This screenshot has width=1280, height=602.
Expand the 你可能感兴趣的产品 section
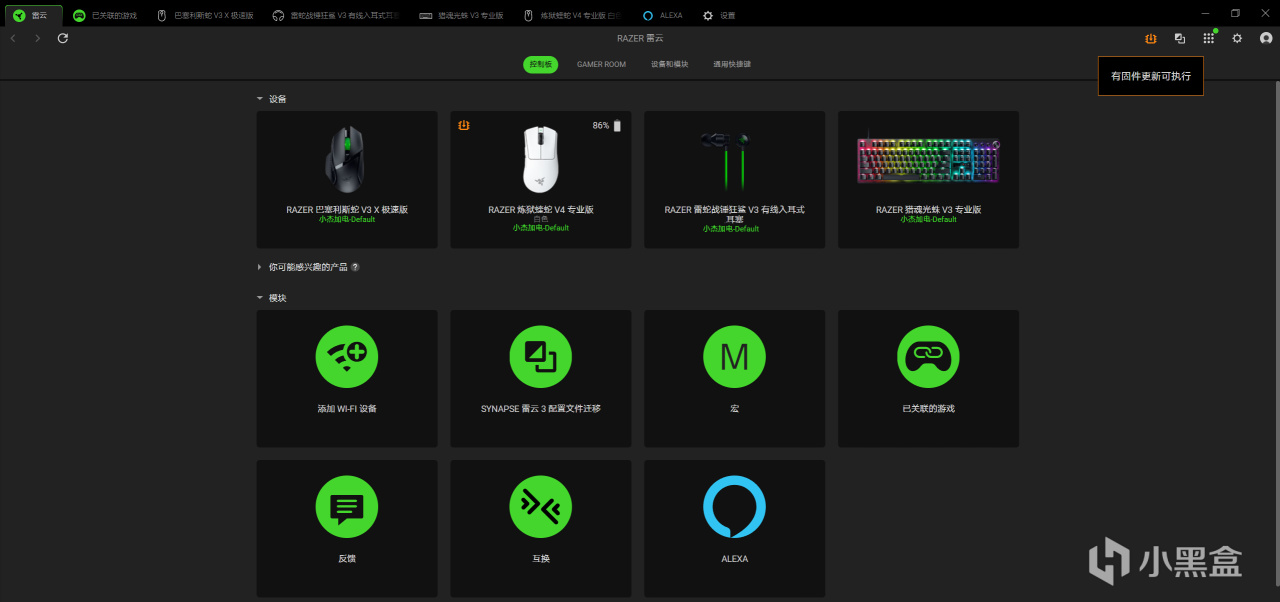coord(260,268)
